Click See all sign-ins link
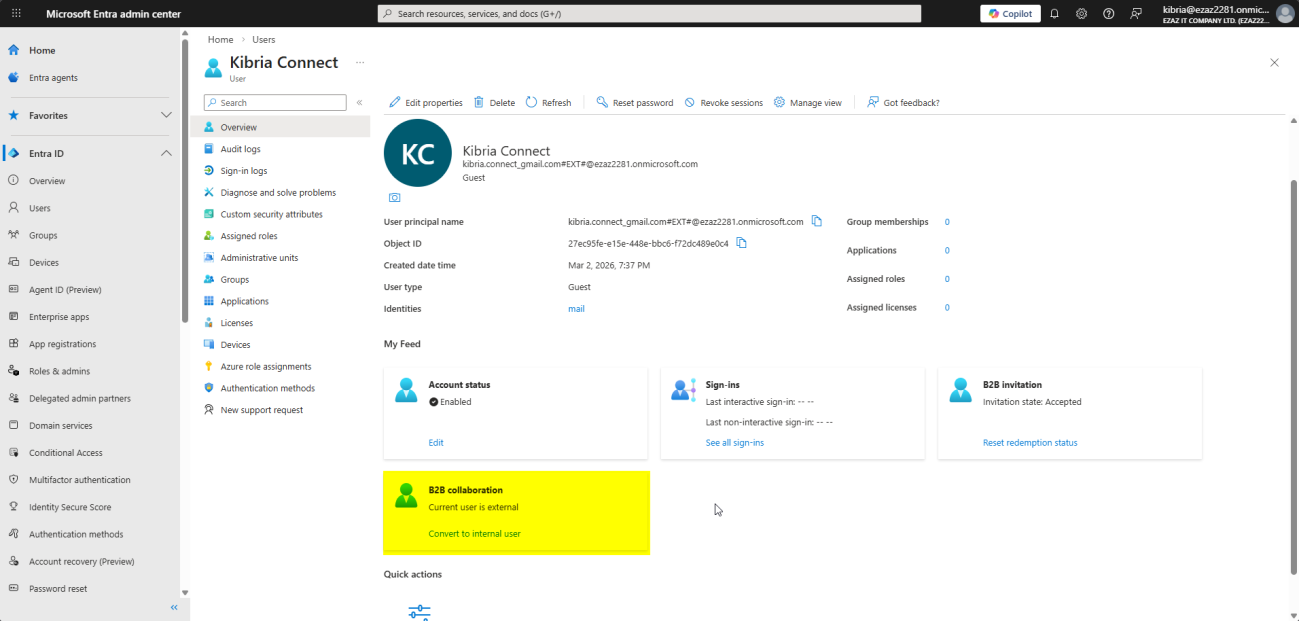Screen dimensions: 1299x621 click(735, 442)
